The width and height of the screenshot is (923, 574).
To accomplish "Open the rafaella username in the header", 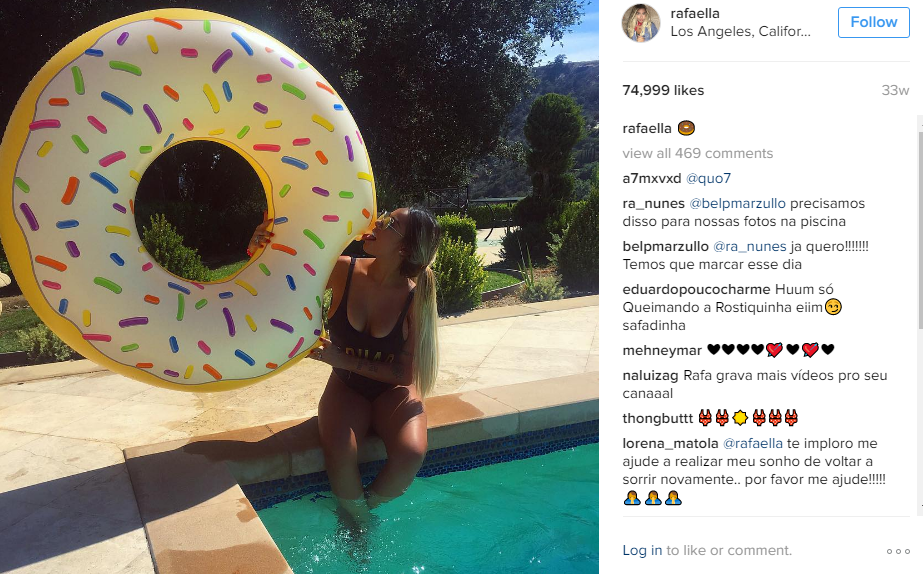I will click(x=695, y=13).
